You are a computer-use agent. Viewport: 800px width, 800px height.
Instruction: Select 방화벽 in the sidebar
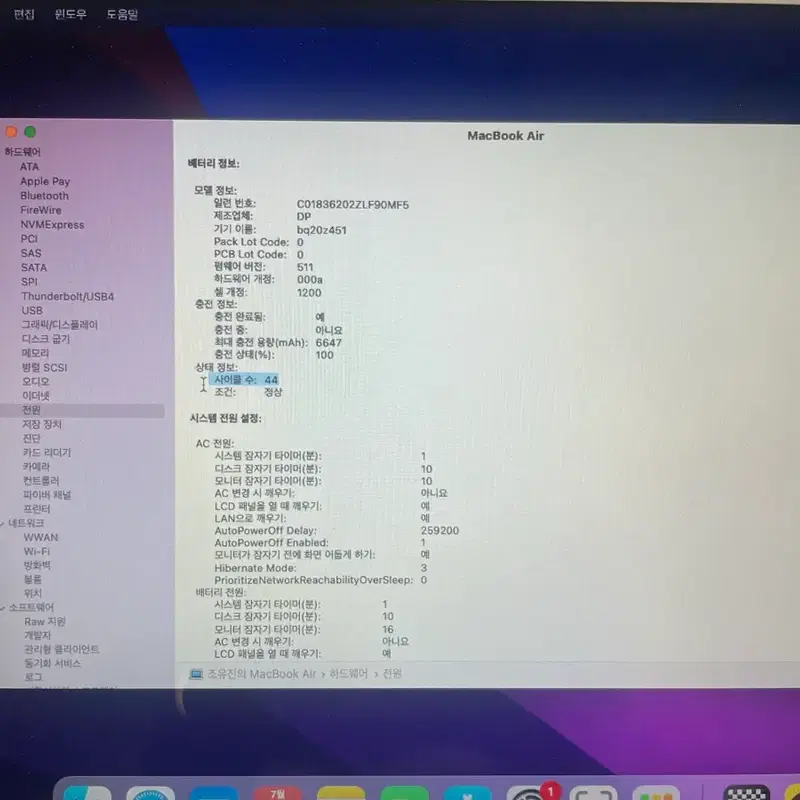[37, 565]
